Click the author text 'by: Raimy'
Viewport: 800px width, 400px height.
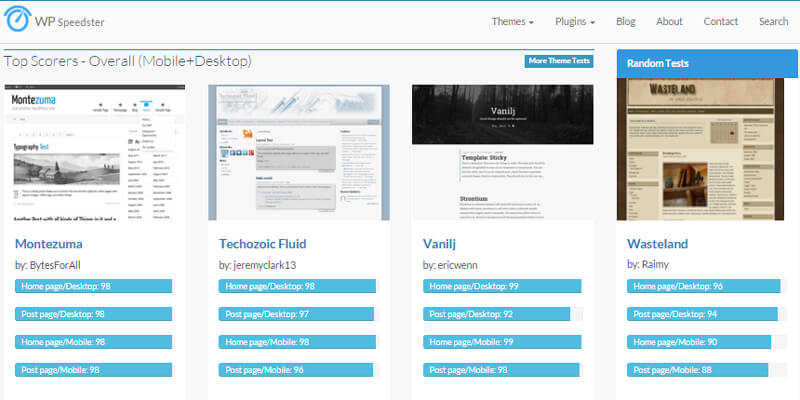pyautogui.click(x=648, y=264)
